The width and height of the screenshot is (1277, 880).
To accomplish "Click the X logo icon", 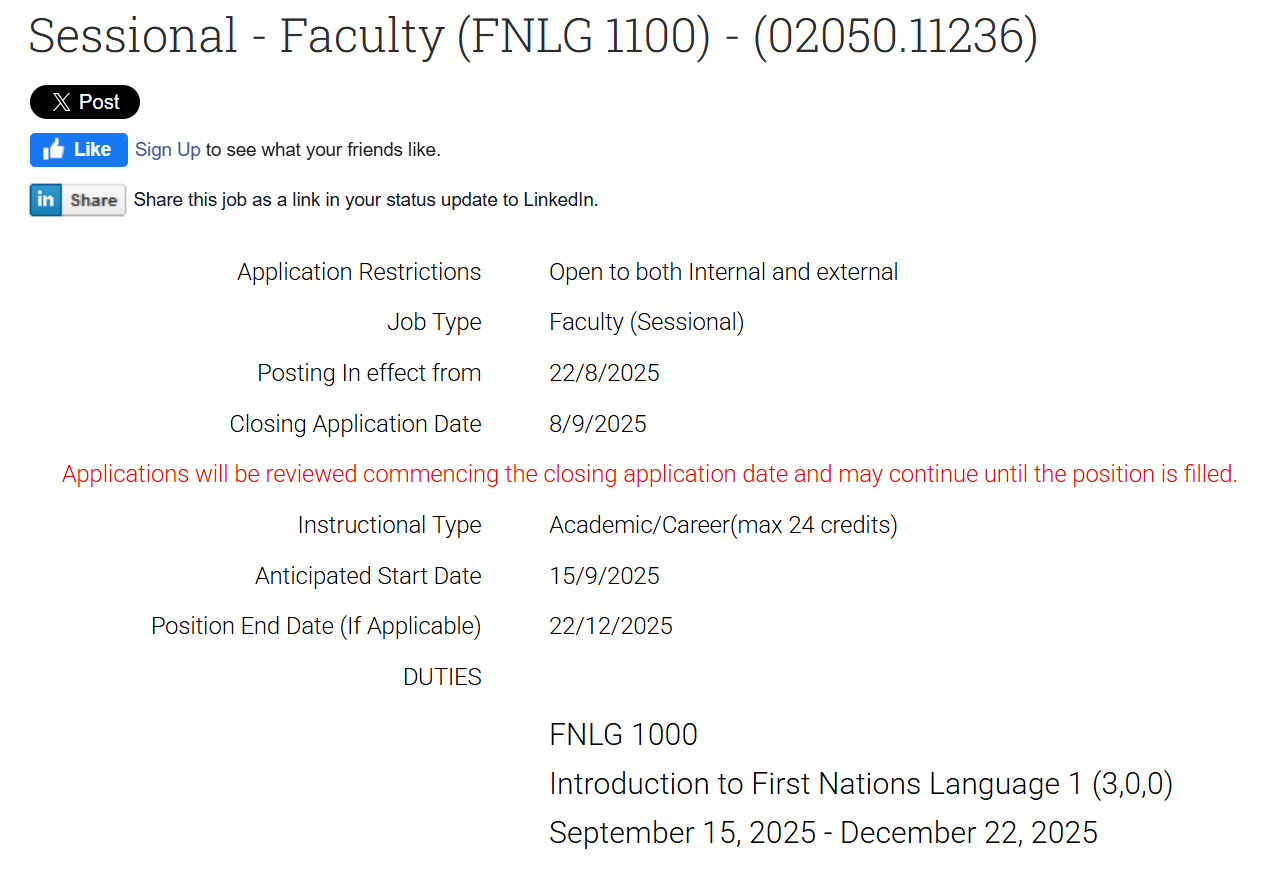I will pyautogui.click(x=61, y=102).
